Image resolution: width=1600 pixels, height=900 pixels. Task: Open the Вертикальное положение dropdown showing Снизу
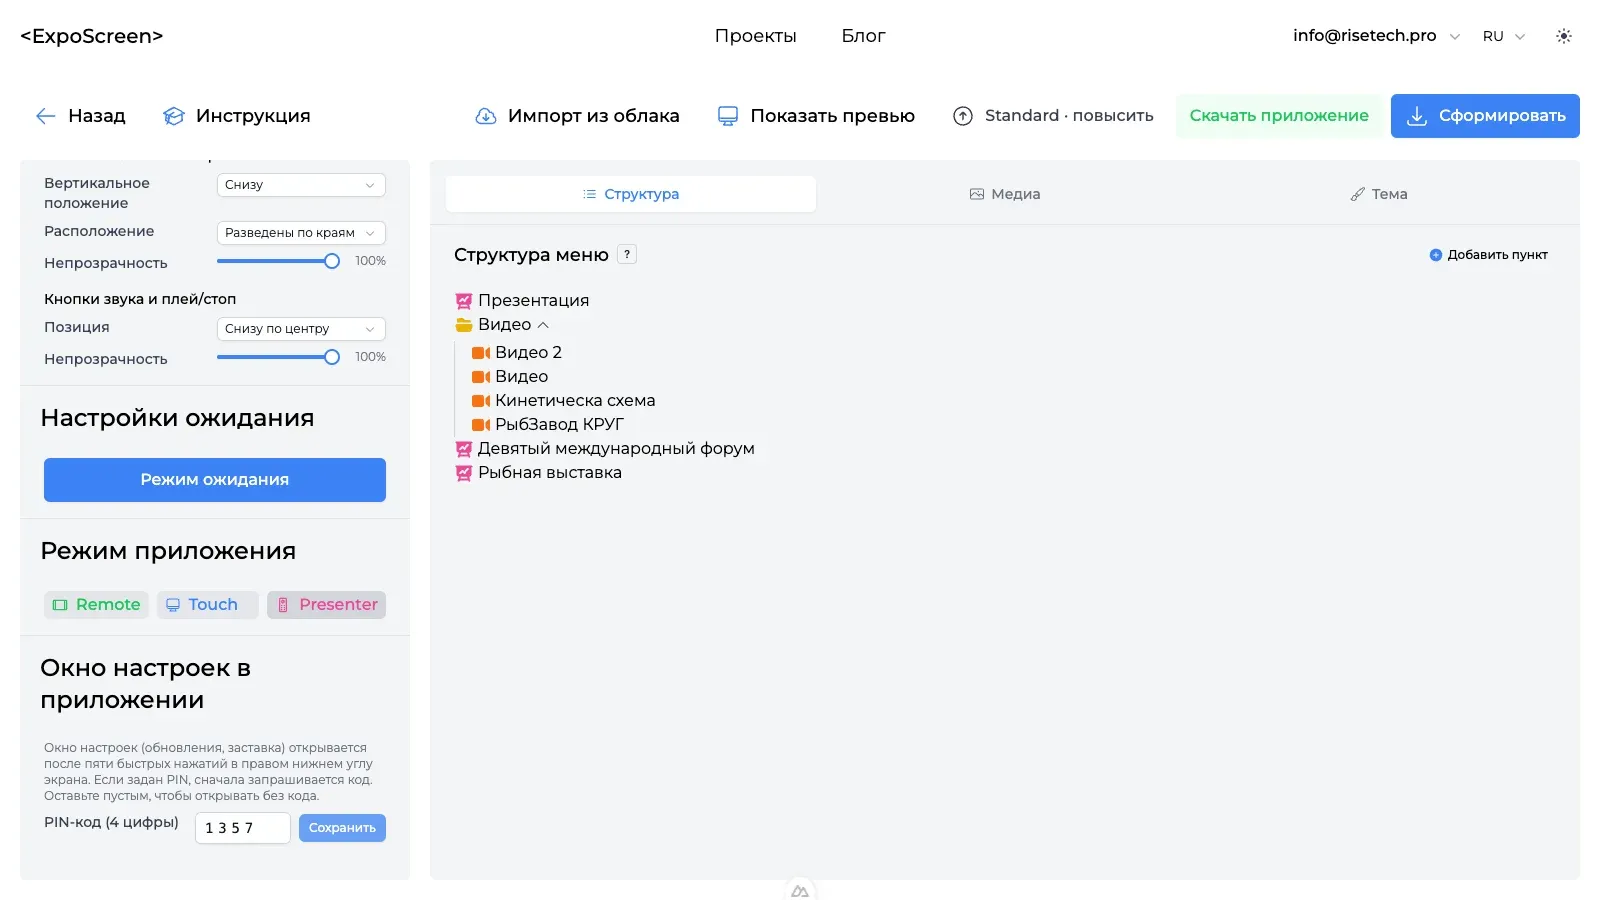(x=301, y=185)
